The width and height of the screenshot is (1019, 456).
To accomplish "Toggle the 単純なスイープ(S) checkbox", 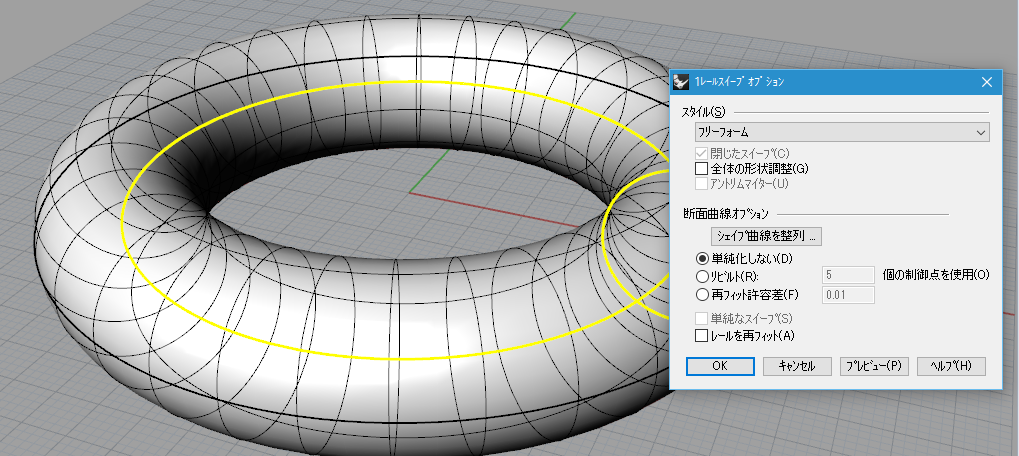I will click(701, 318).
